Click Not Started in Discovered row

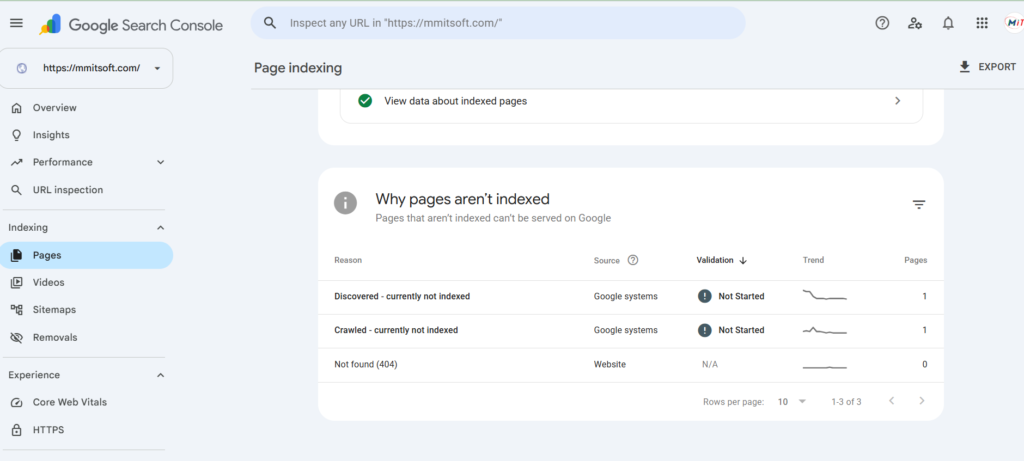click(x=741, y=296)
